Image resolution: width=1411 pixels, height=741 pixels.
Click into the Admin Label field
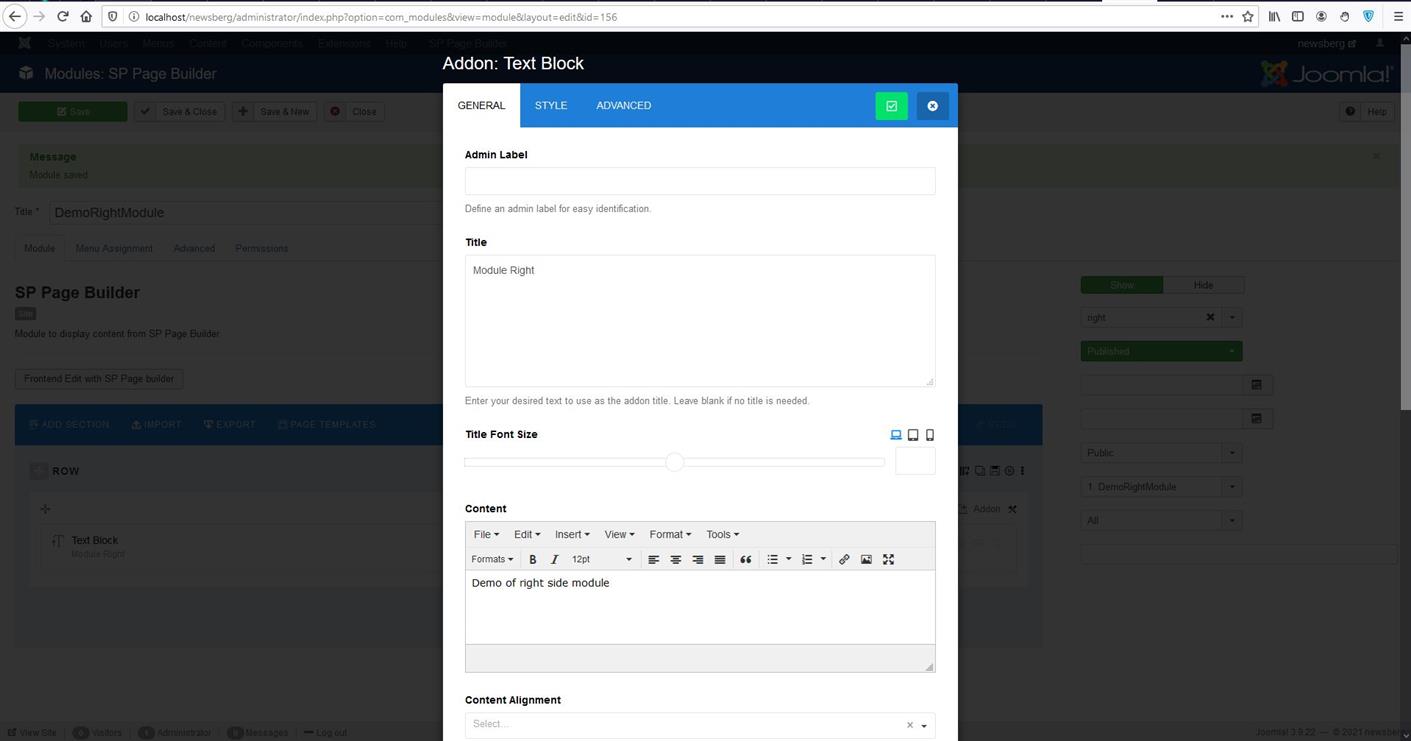point(699,181)
